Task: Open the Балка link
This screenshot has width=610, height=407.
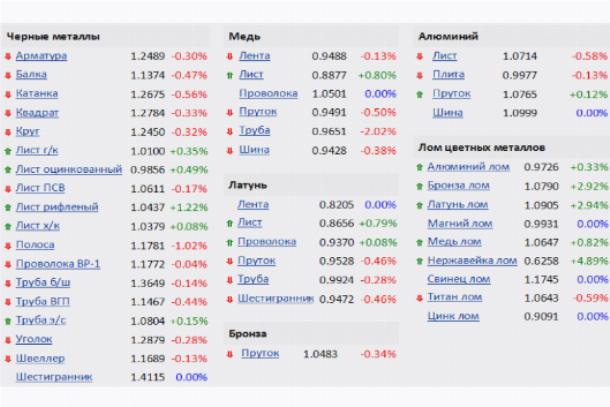Action: click(31, 75)
